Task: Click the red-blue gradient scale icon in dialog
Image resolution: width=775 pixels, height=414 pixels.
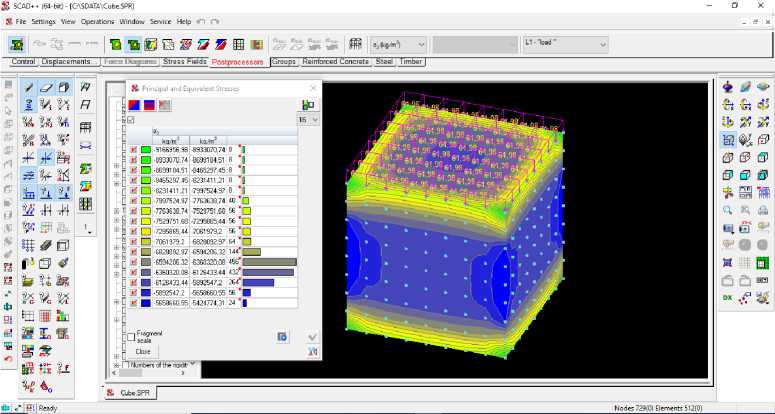Action: [149, 105]
